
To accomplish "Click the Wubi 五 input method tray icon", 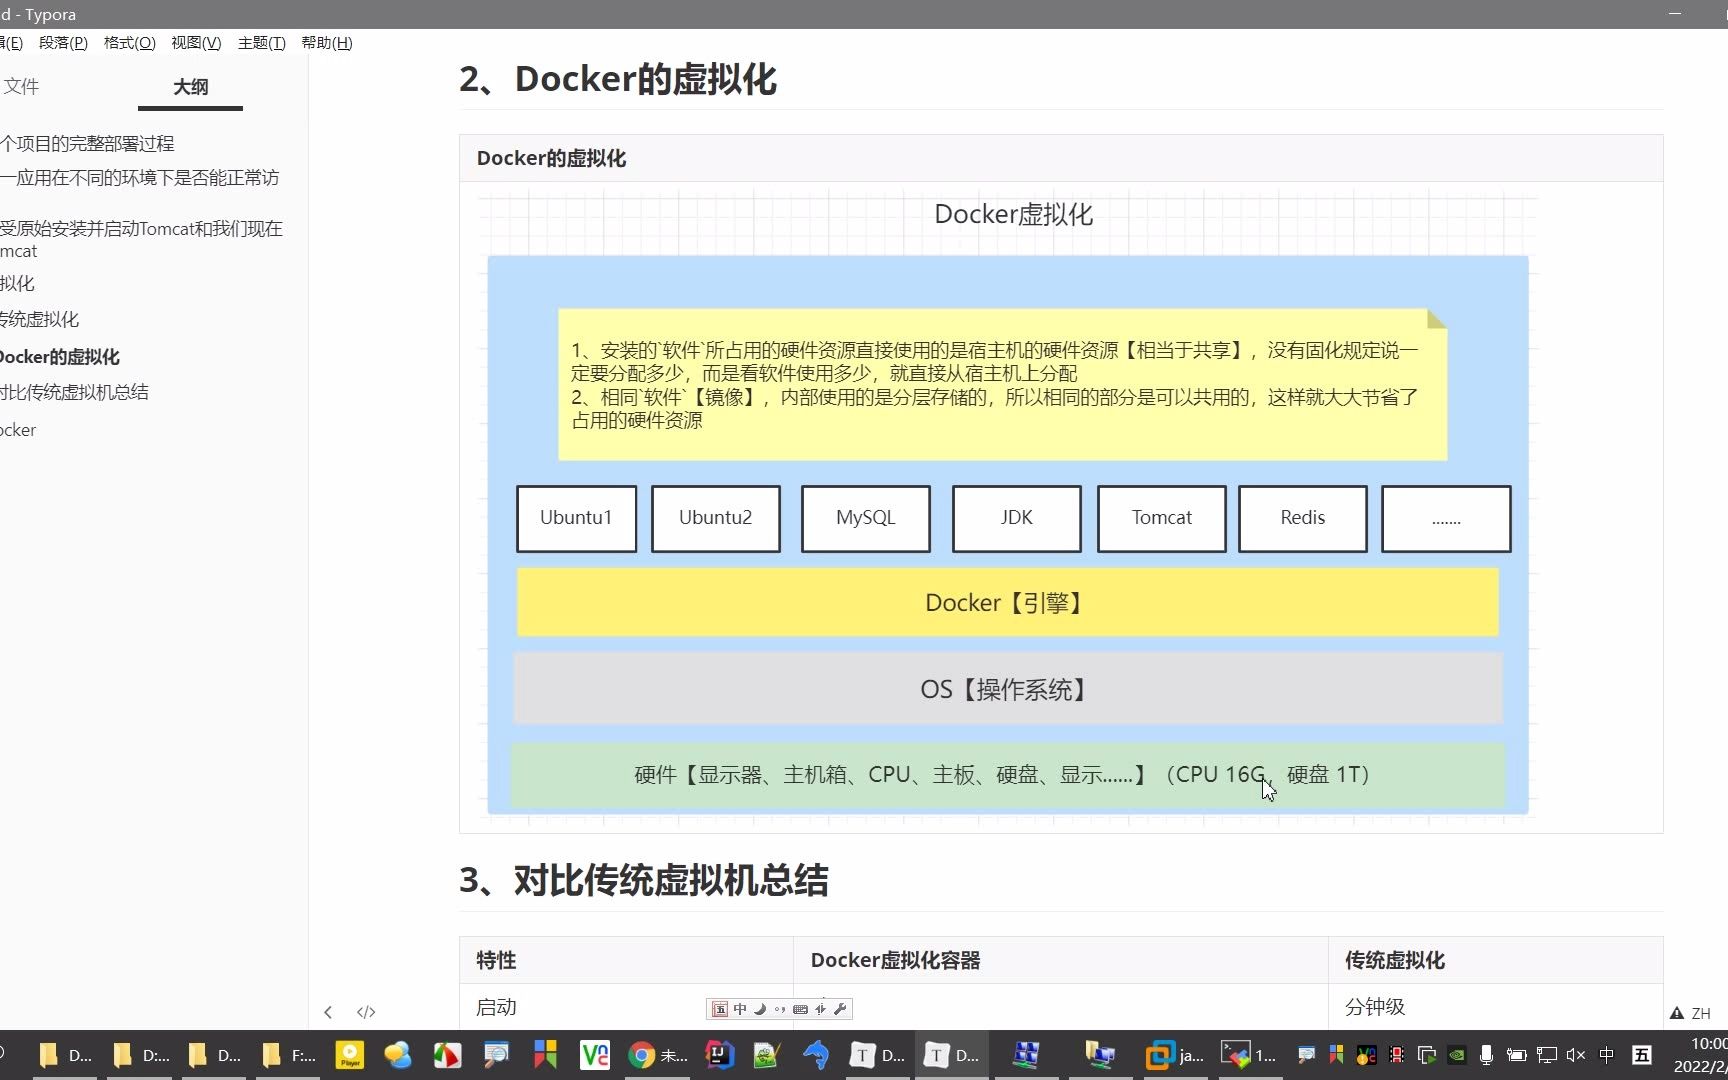I will pos(1642,1055).
